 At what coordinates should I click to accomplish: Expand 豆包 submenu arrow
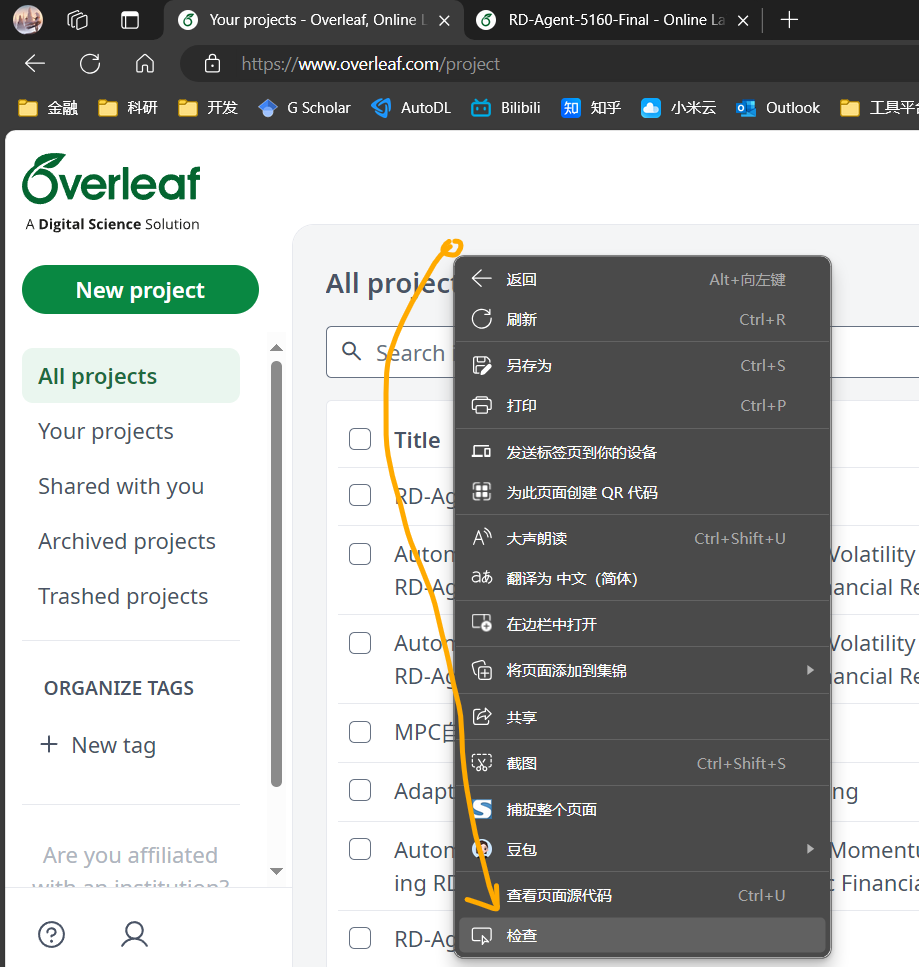tap(810, 849)
